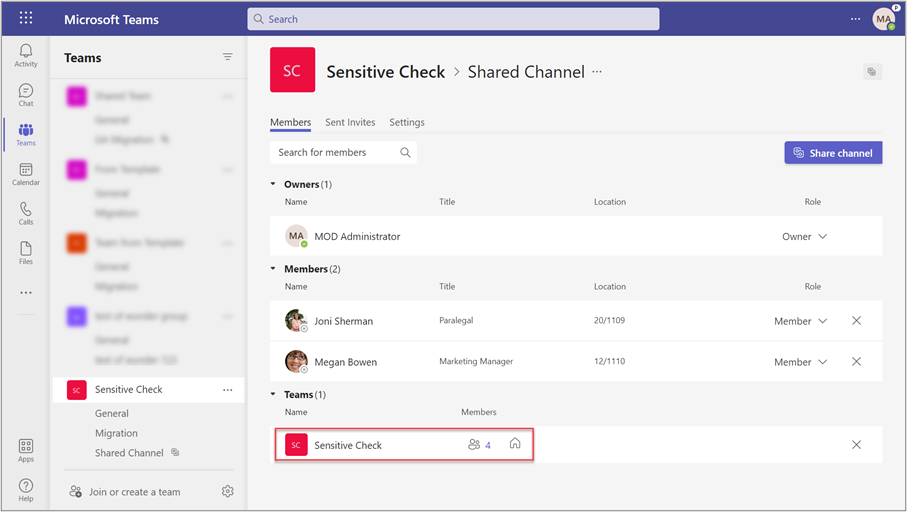This screenshot has height=512, width=907.
Task: Collapse the Owners section
Action: pos(275,184)
